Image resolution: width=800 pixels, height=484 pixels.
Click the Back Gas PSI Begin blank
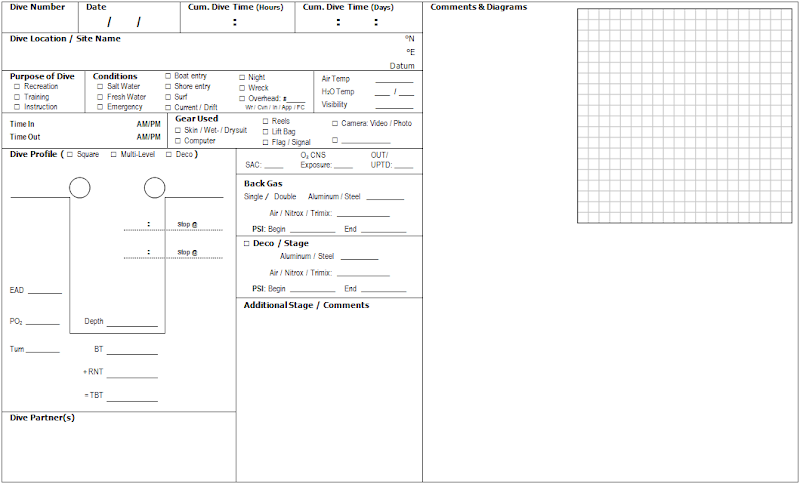[312, 231]
